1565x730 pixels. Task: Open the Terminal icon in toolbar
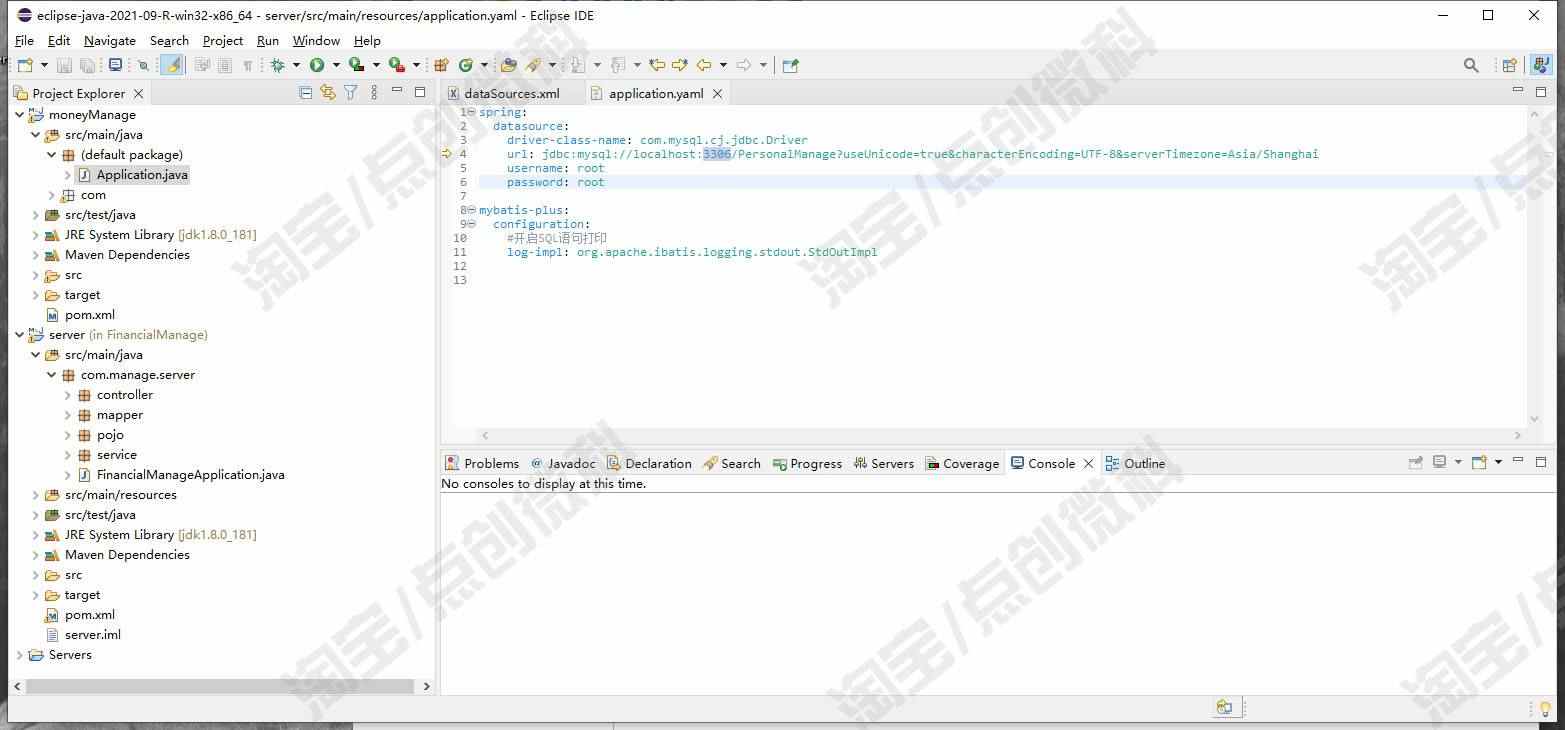pos(115,65)
